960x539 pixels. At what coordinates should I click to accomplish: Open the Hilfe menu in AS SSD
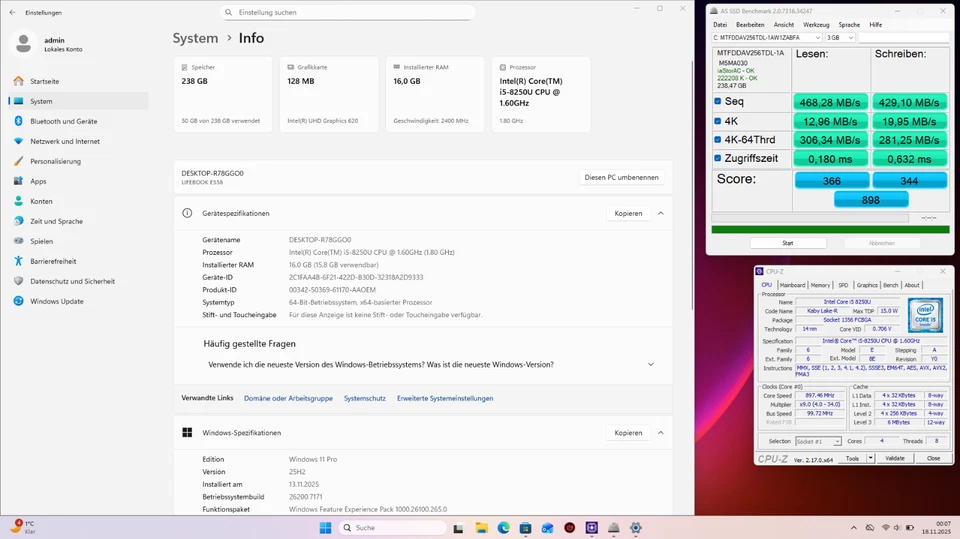(x=876, y=25)
